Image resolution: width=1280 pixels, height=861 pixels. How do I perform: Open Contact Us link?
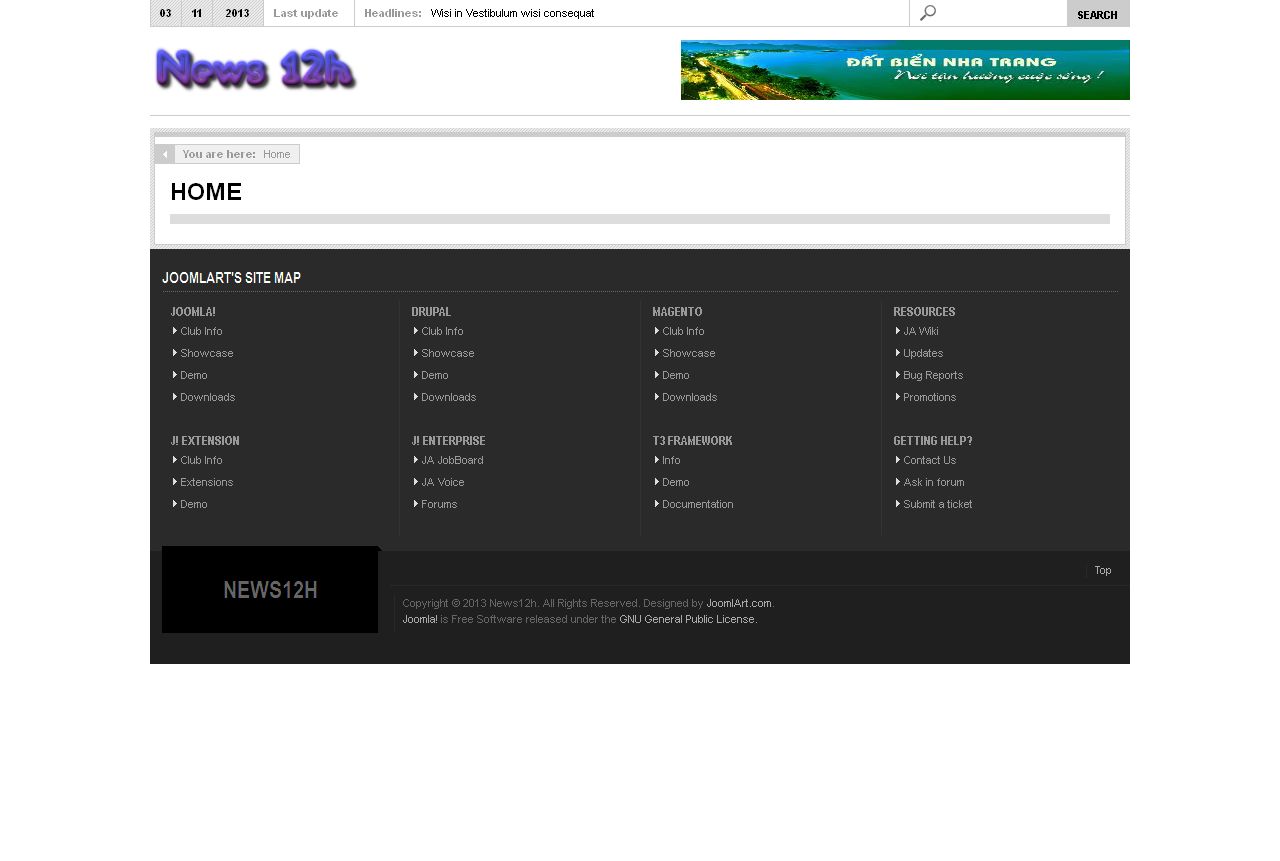930,460
